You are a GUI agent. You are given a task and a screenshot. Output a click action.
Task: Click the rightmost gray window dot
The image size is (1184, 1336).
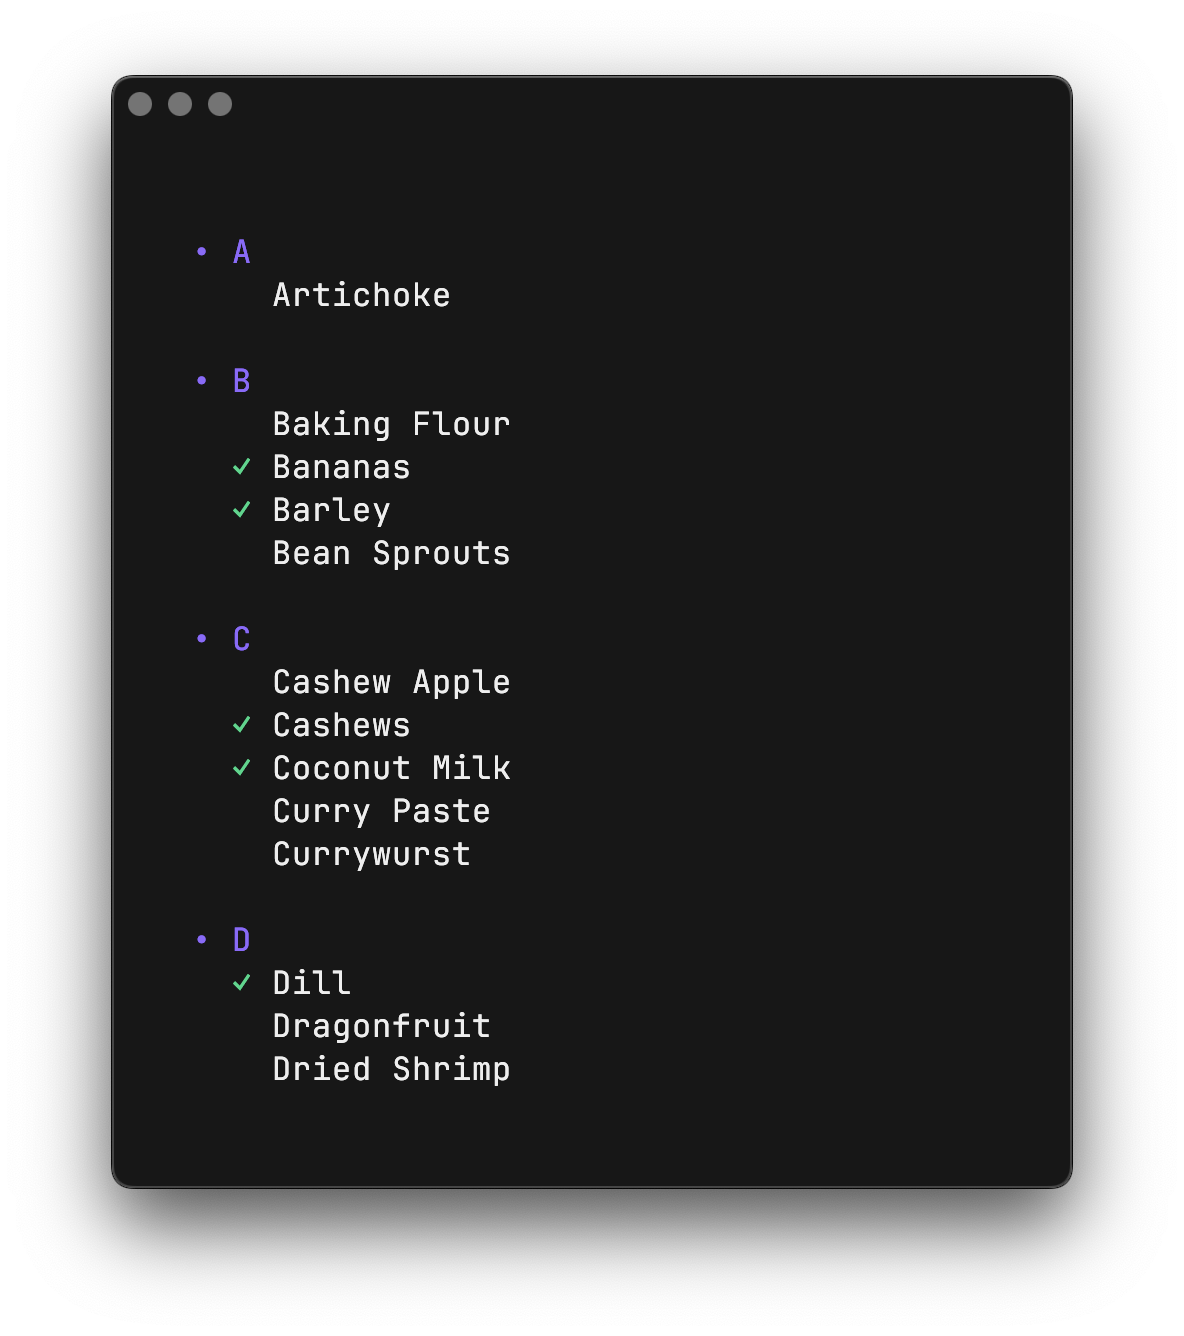point(220,104)
